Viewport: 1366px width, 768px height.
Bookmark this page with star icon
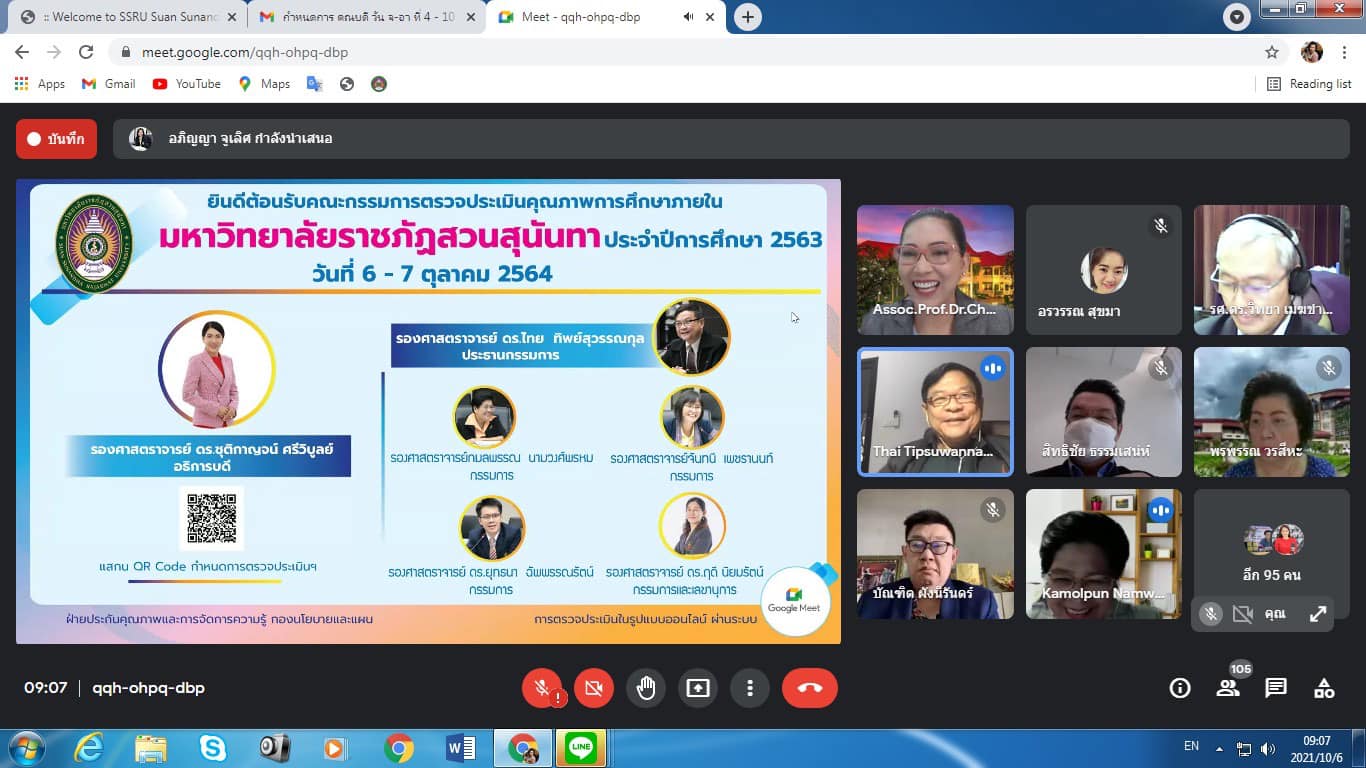[x=1272, y=52]
